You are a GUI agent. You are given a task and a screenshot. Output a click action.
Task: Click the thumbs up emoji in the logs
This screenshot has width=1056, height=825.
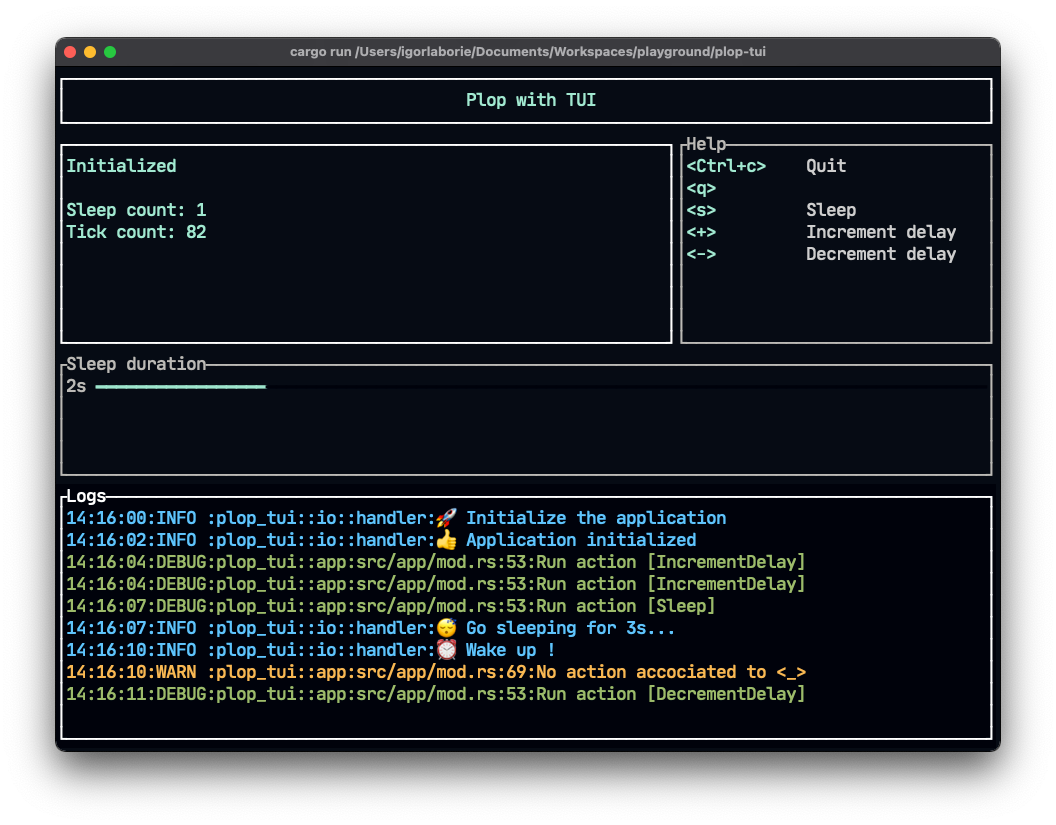click(x=446, y=540)
